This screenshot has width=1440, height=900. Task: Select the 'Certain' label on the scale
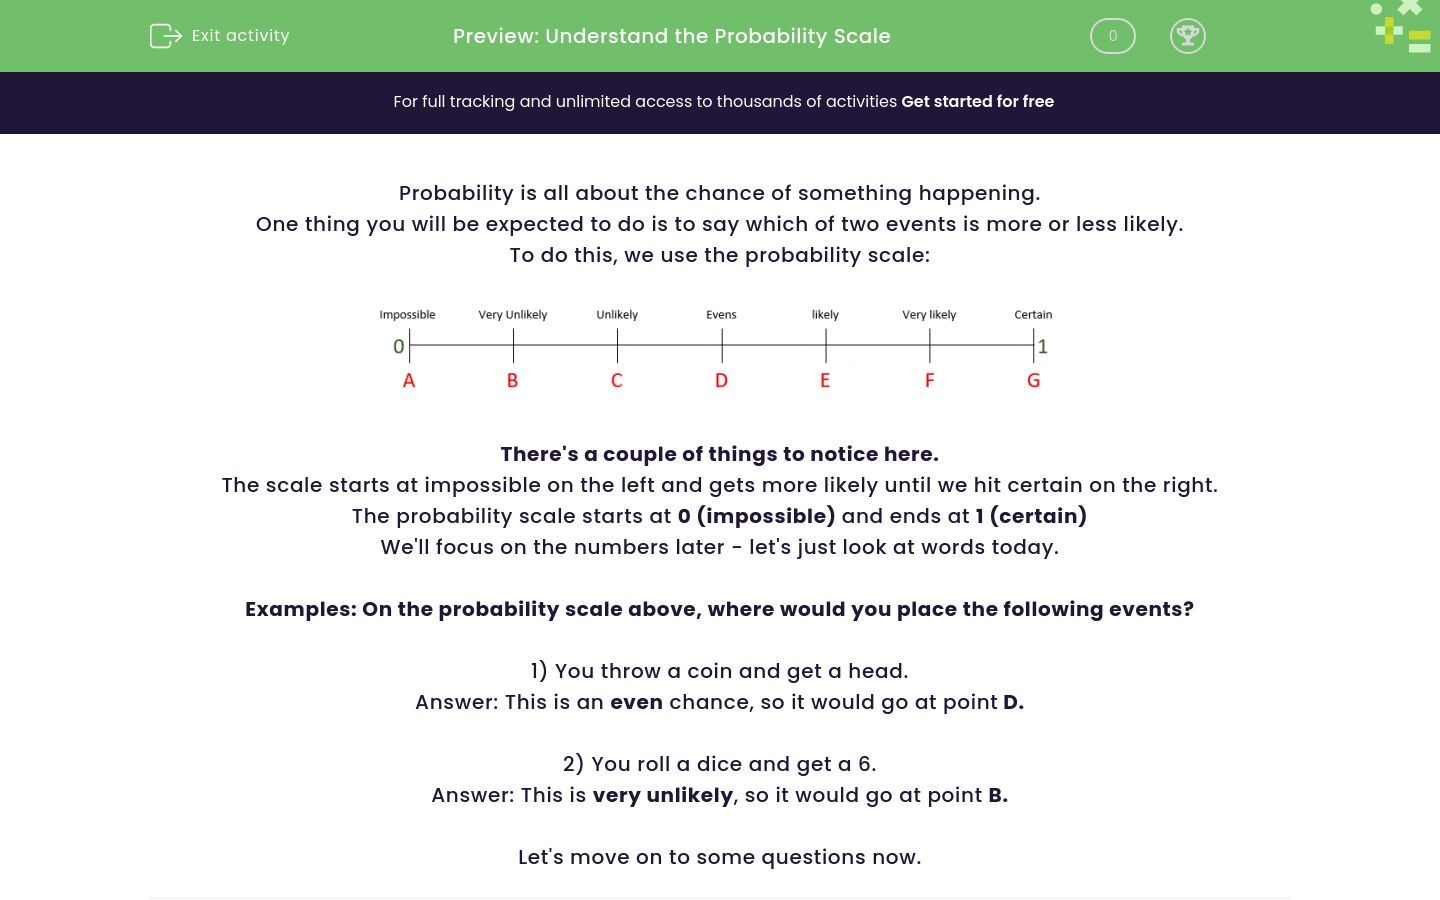[x=1033, y=314]
